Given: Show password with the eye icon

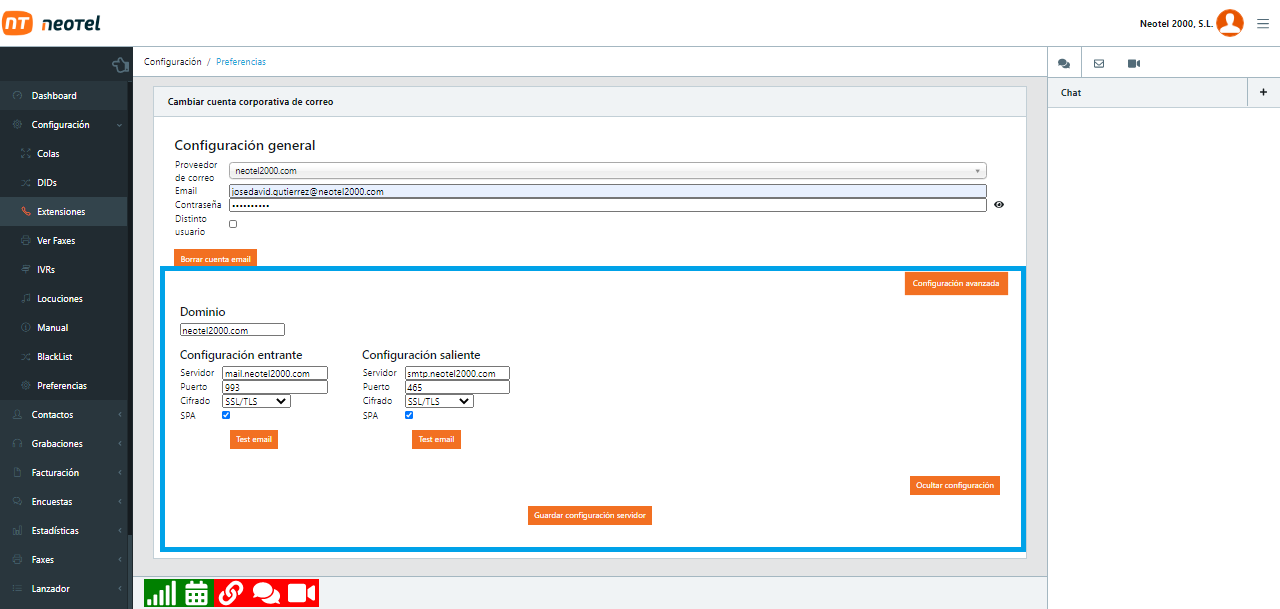Looking at the screenshot, I should click(x=999, y=205).
